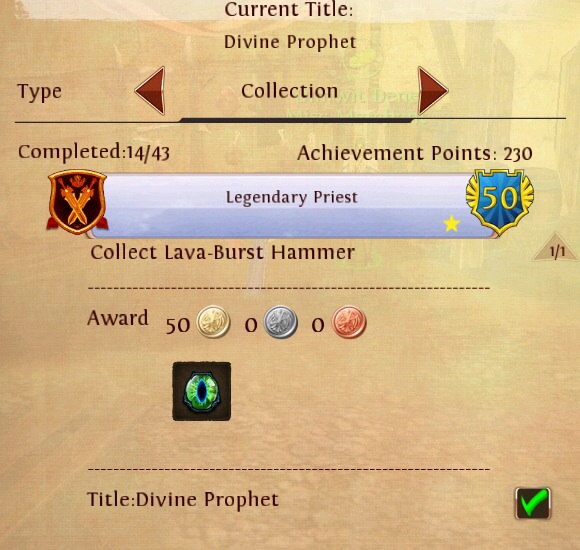The image size is (580, 550).
Task: Click the green eye gem reward item
Action: [x=202, y=391]
